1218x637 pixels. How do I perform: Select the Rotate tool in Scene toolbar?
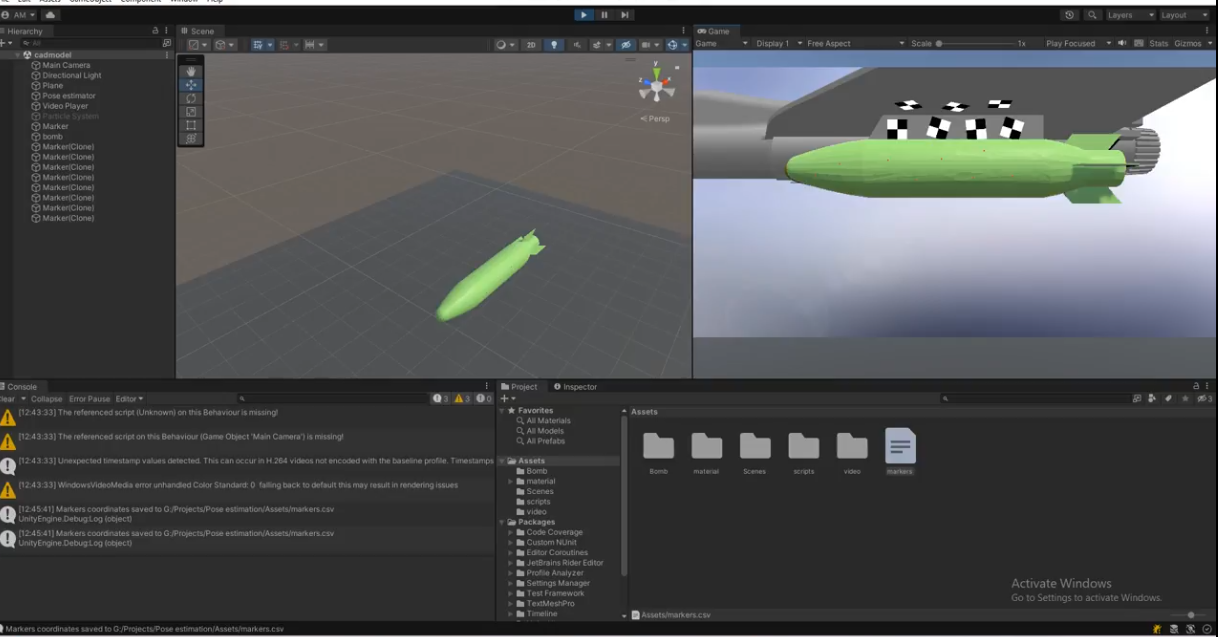point(192,98)
